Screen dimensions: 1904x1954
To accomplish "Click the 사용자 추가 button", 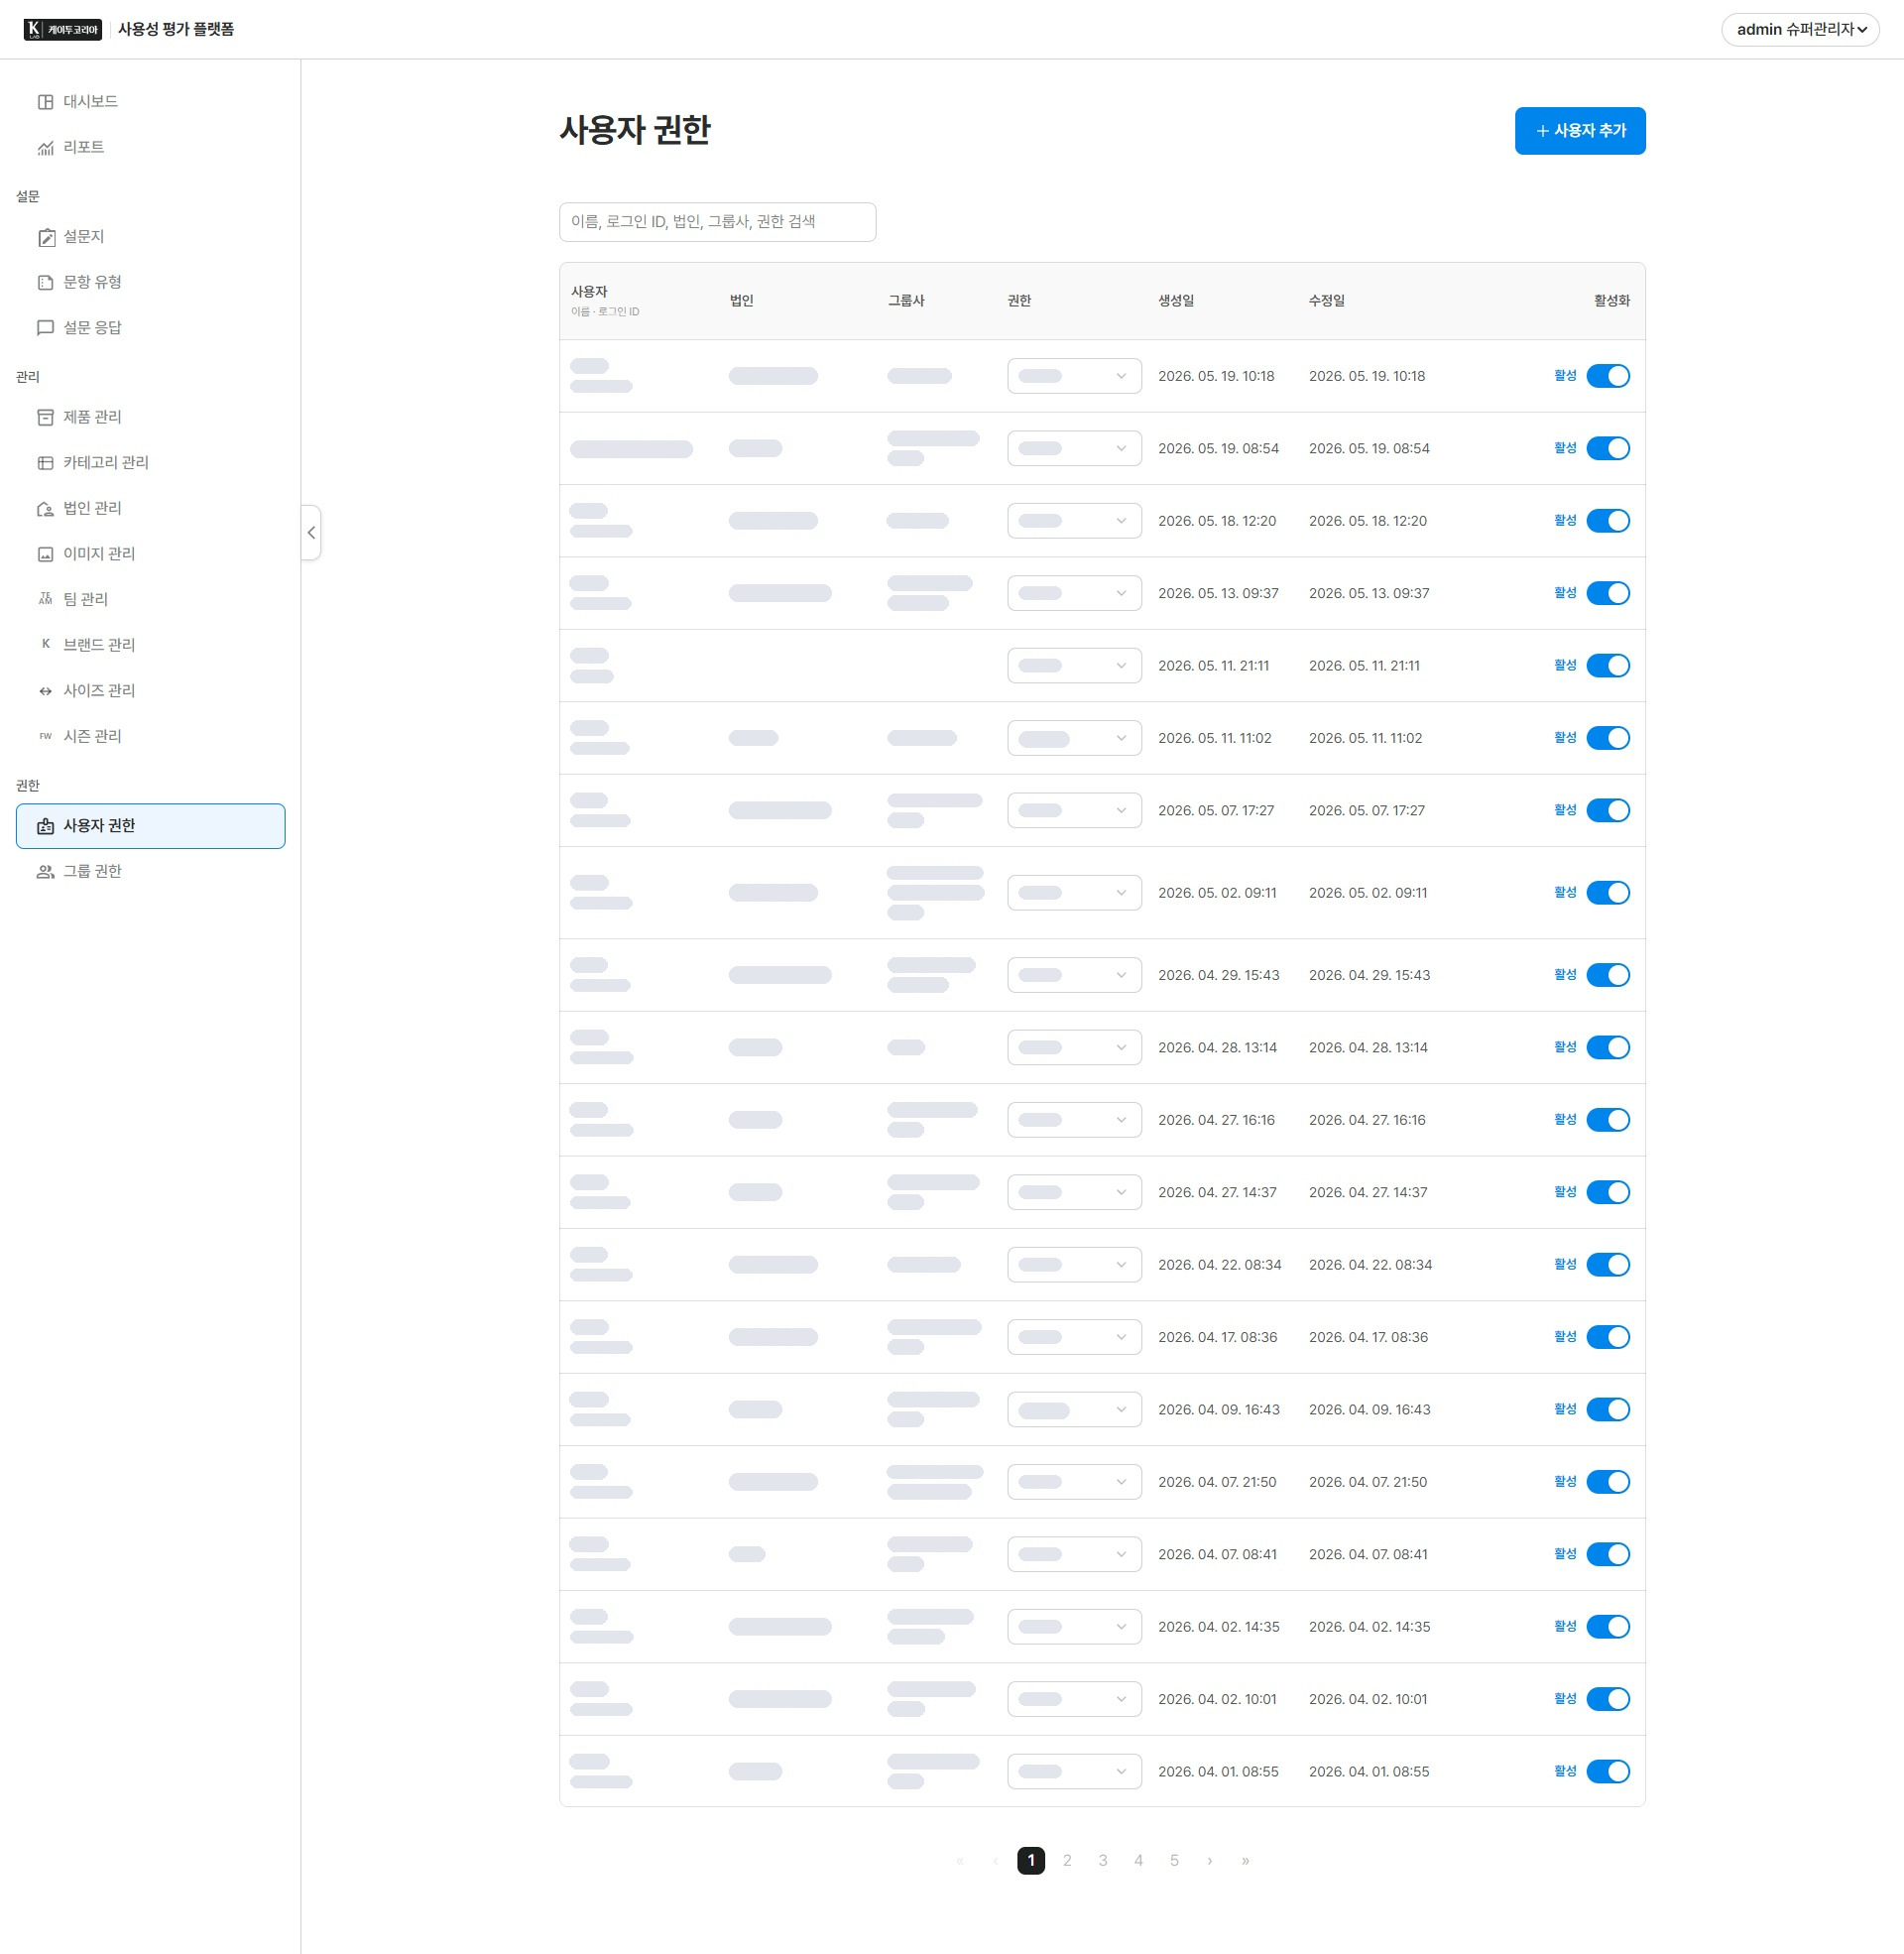I will [1580, 131].
